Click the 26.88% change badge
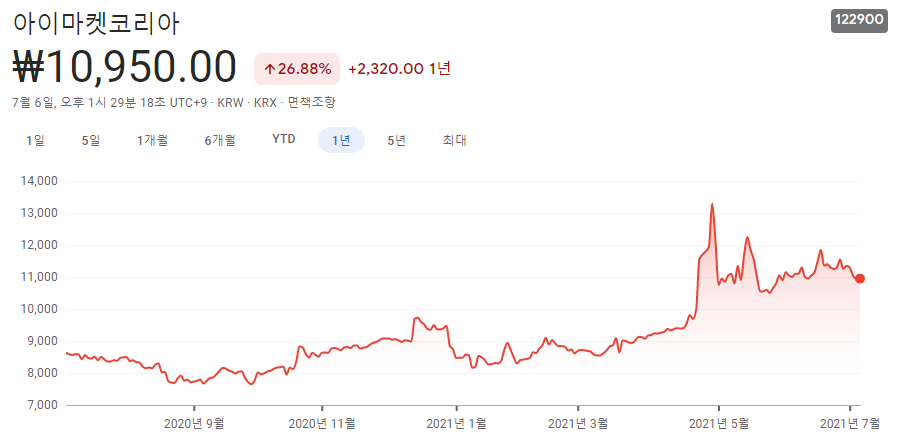The height and width of the screenshot is (444, 897). 297,69
